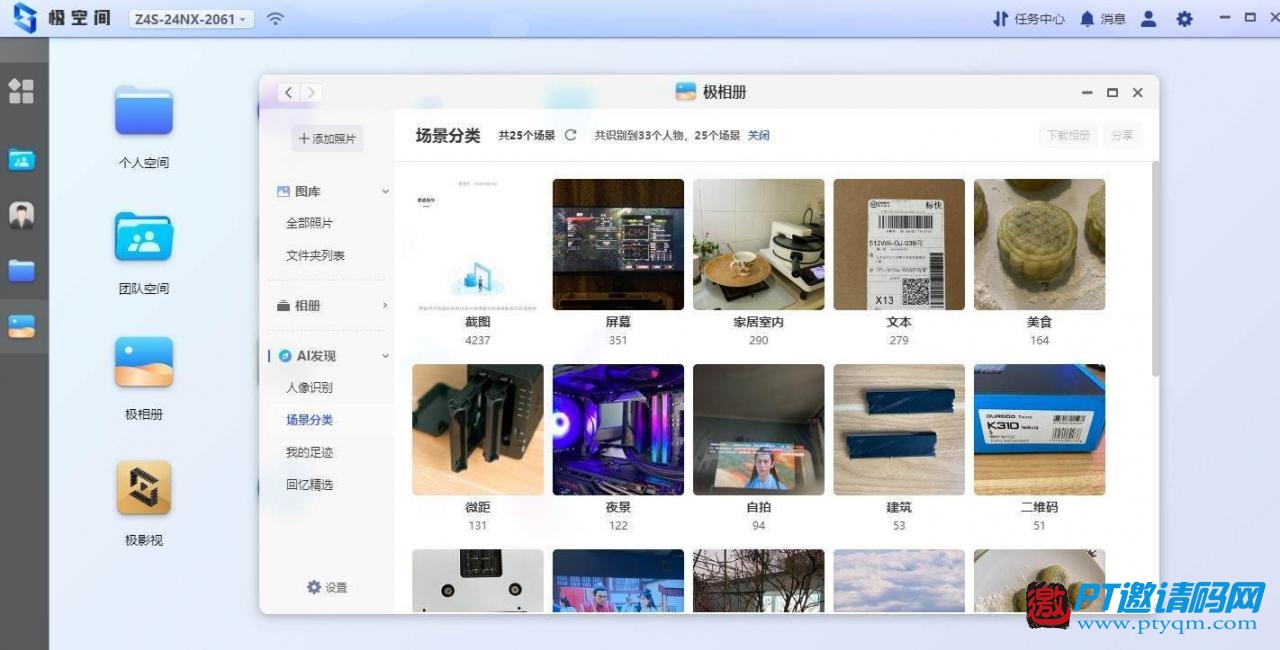Select 人像识别 in the sidebar
This screenshot has width=1280, height=650.
pyautogui.click(x=309, y=387)
